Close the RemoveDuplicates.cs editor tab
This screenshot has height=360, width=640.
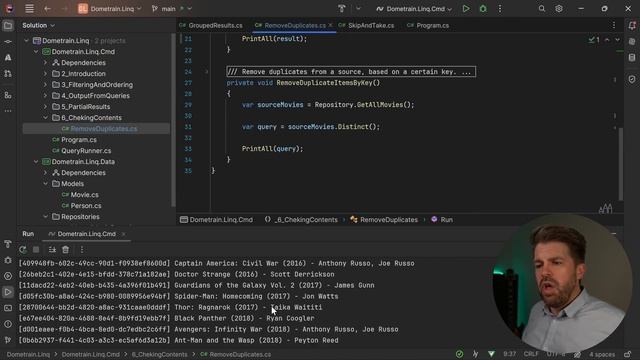click(330, 25)
